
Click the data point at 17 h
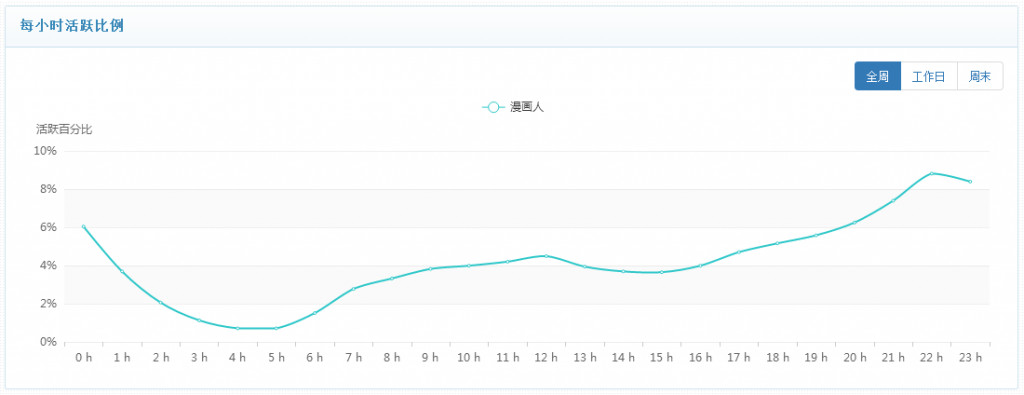click(x=739, y=252)
